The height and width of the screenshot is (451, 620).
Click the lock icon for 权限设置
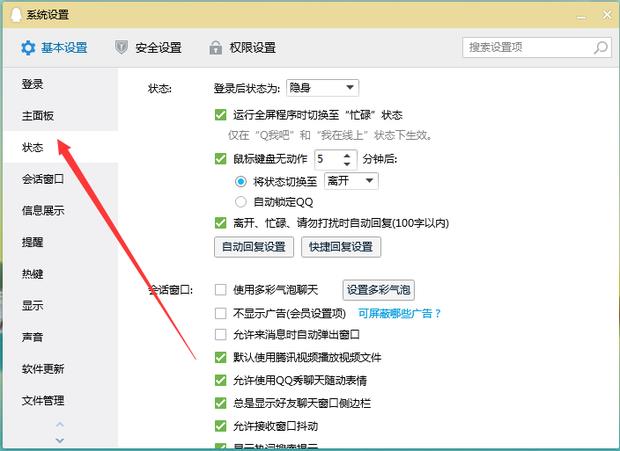pos(216,47)
